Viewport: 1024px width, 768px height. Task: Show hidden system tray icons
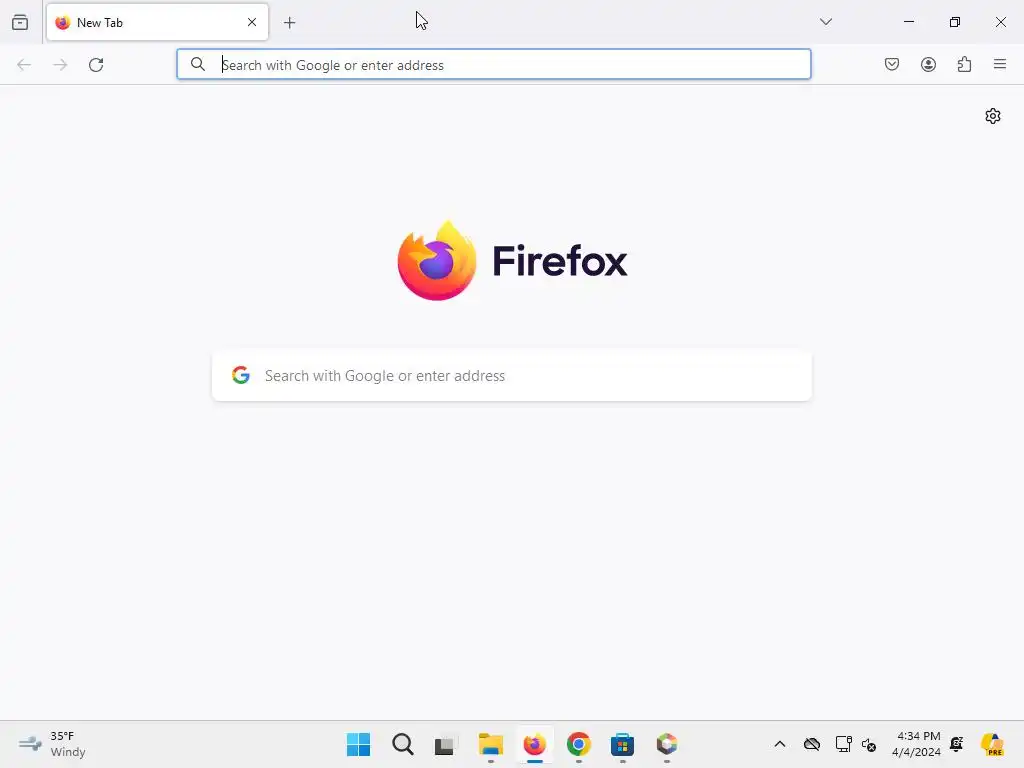(x=780, y=744)
